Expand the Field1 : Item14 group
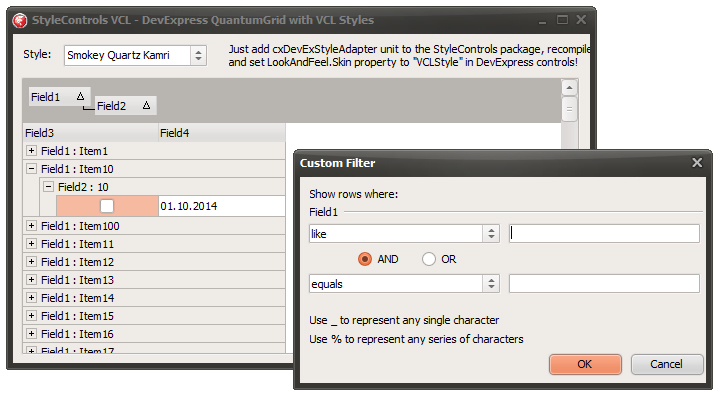The width and height of the screenshot is (721, 398). pos(31,297)
